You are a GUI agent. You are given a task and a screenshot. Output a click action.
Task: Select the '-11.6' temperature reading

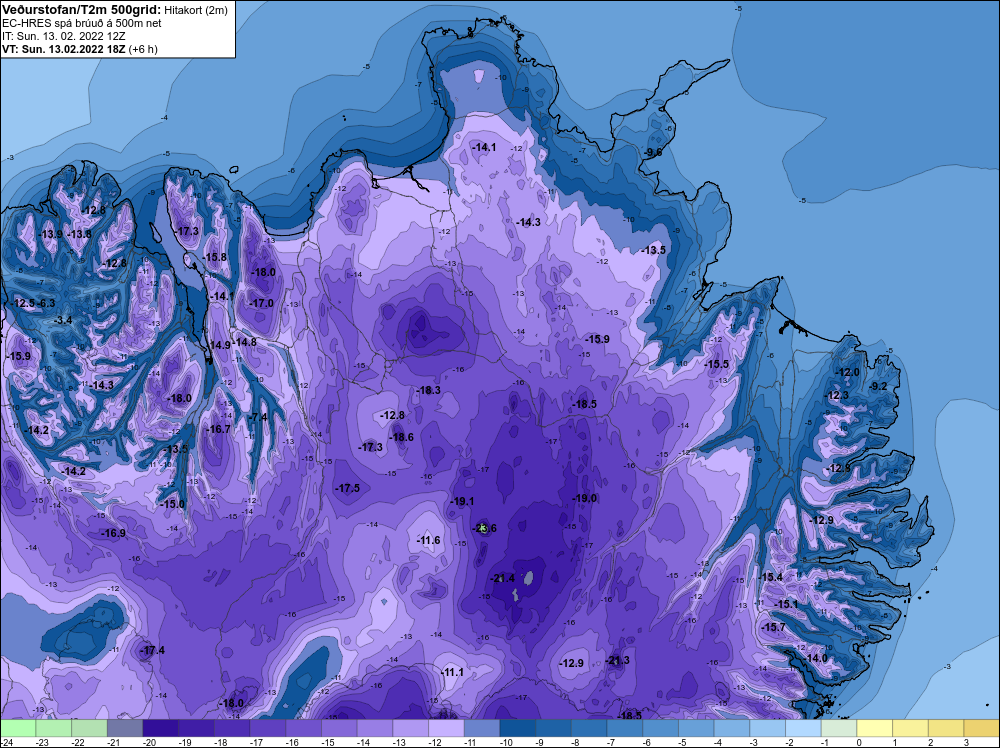tap(429, 540)
